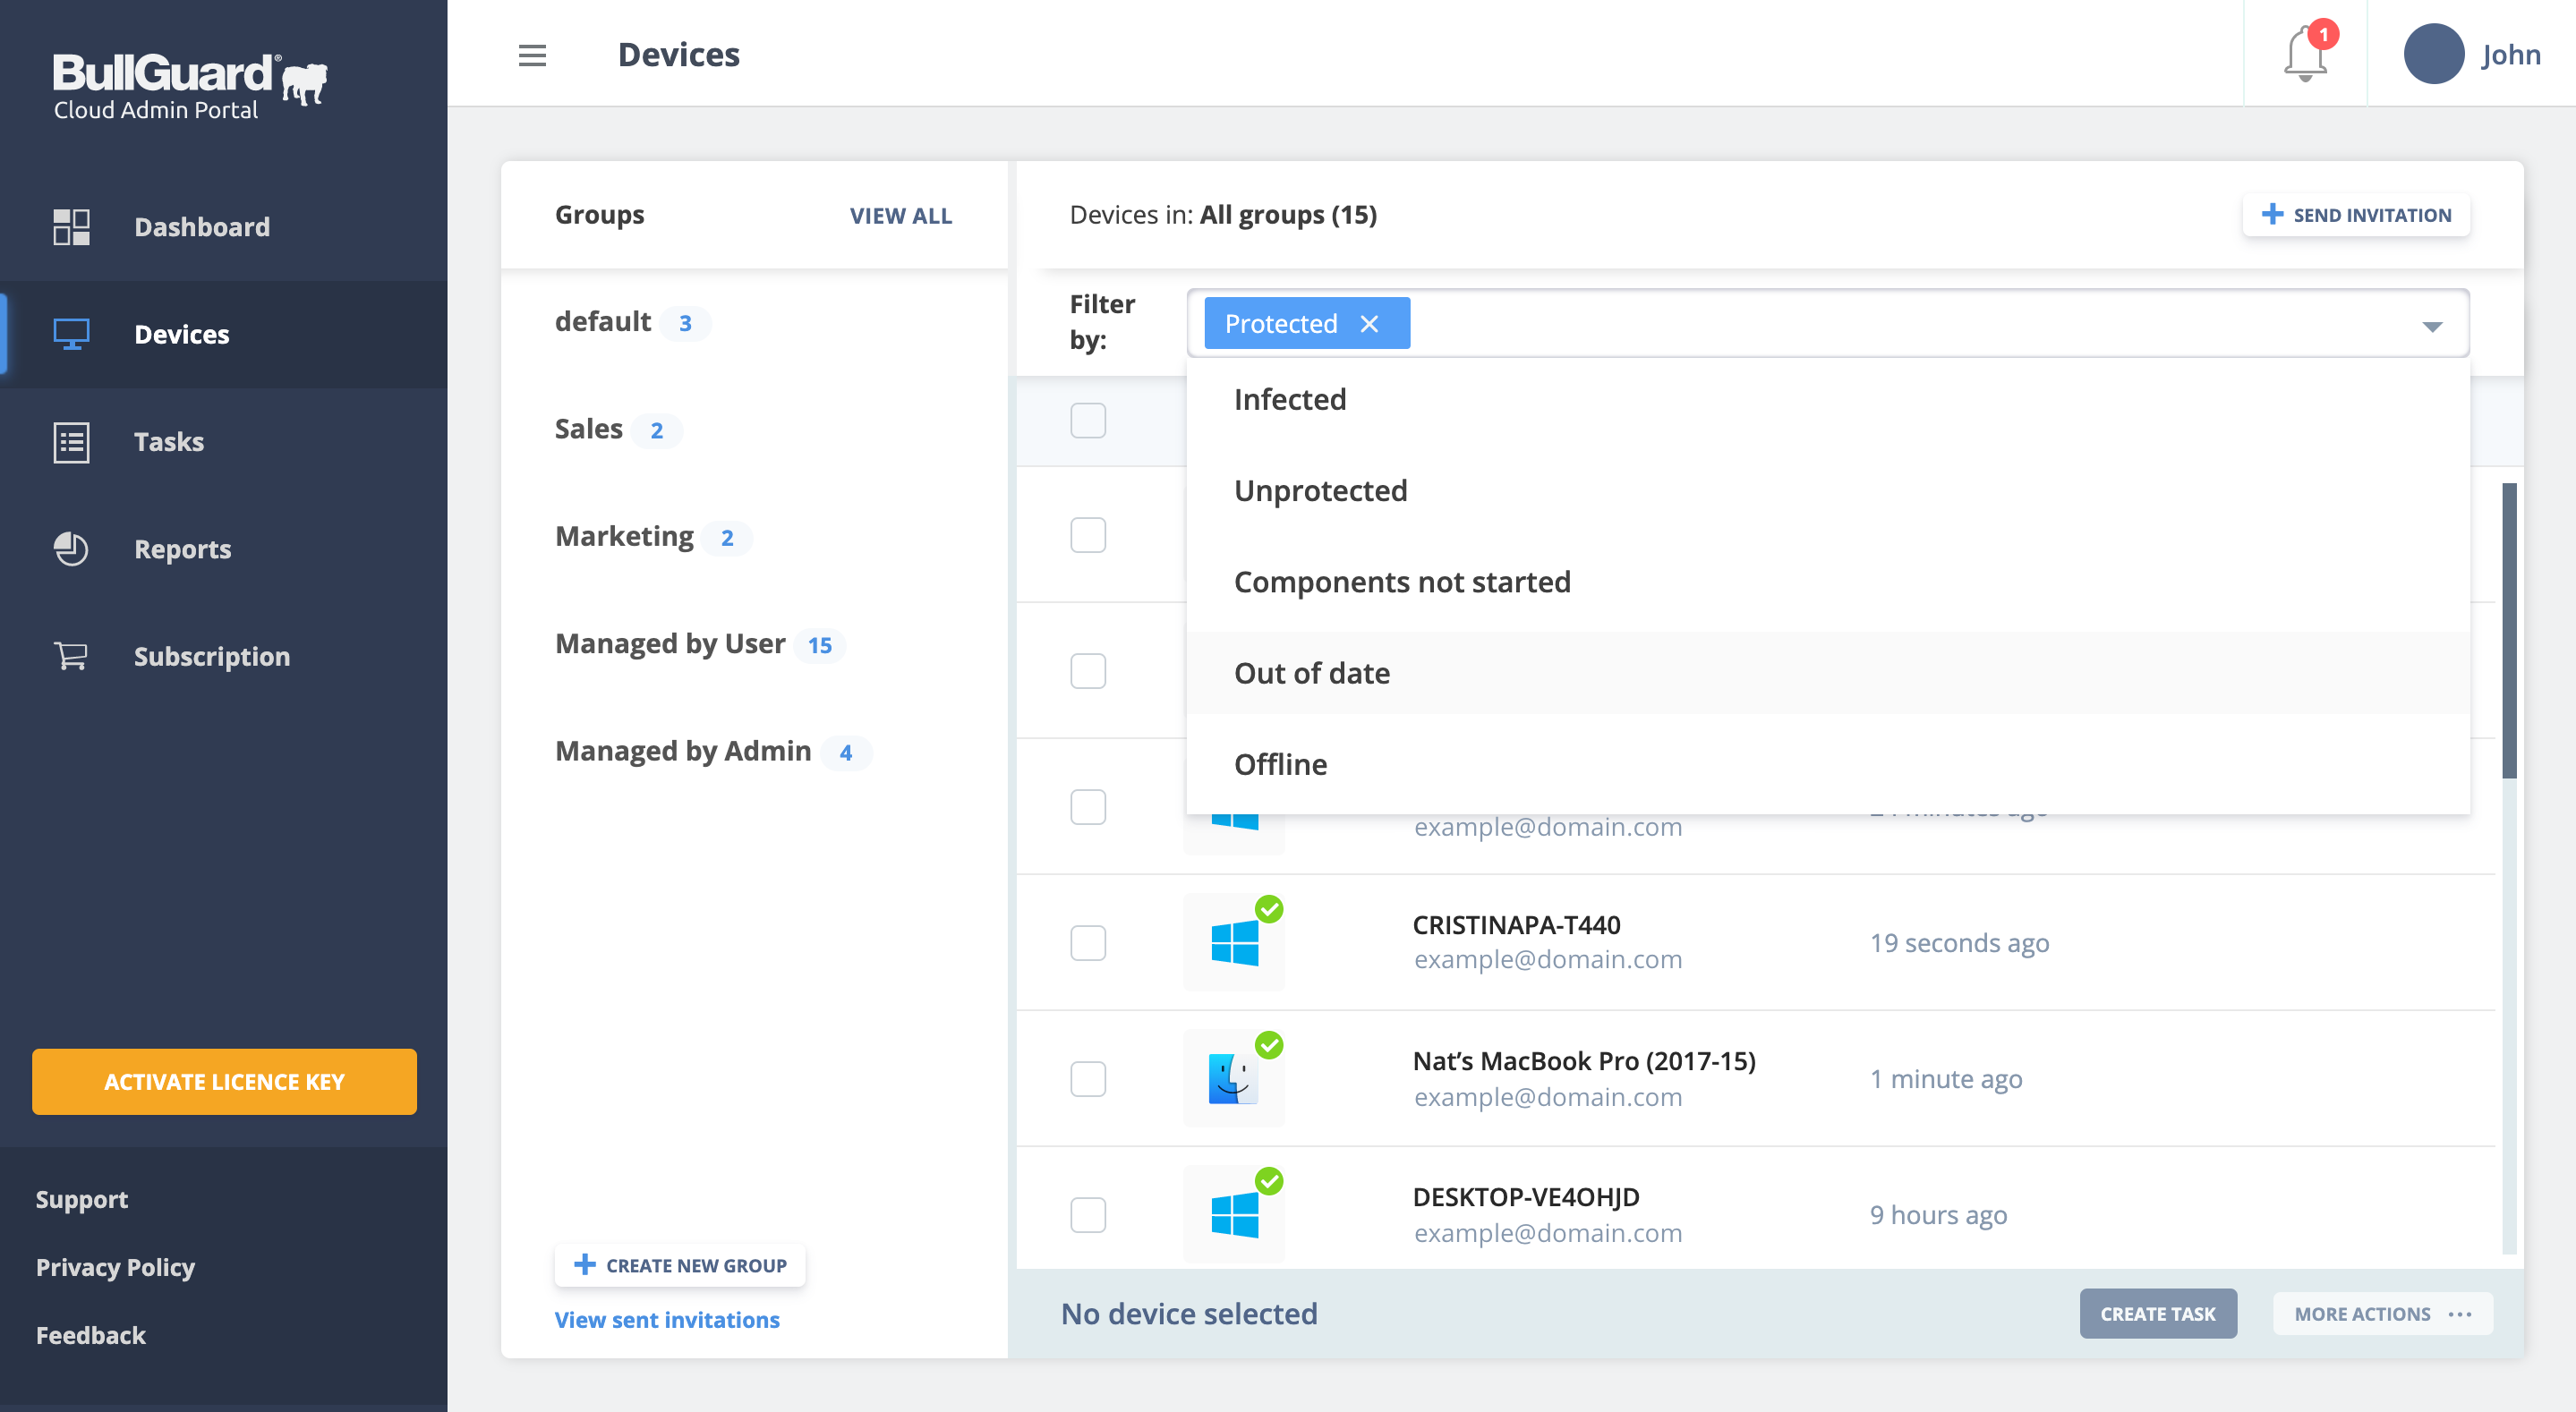Screen dimensions: 2576x1412
Task: Click John's profile avatar
Action: [x=2433, y=55]
